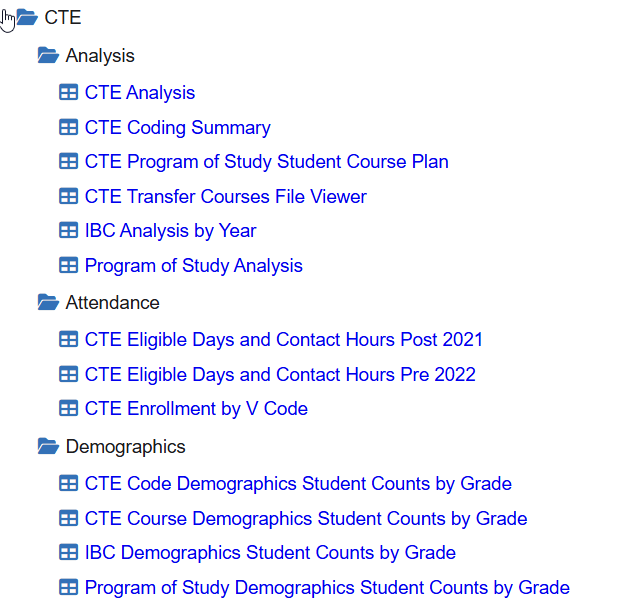Viewport: 641px width, 616px height.
Task: Open CTE Eligible Days and Contact Hours Post 2021
Action: tap(283, 340)
